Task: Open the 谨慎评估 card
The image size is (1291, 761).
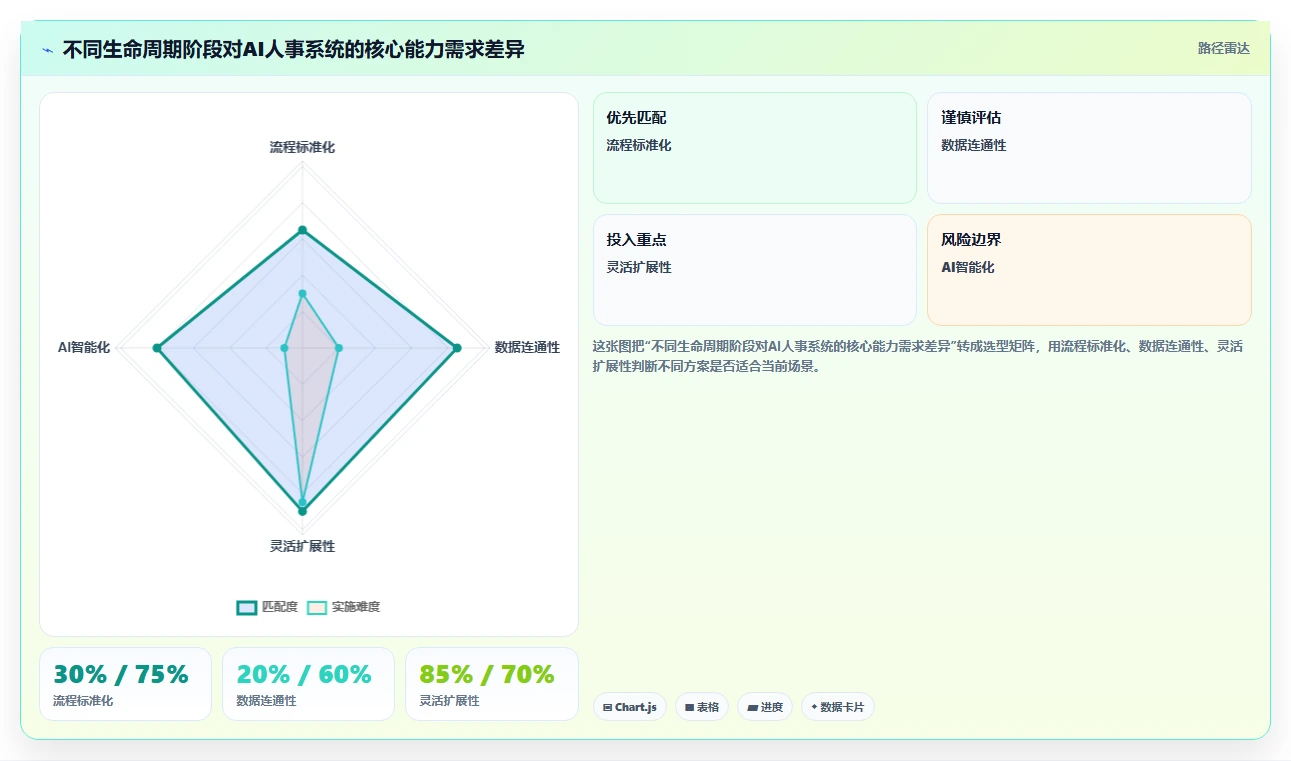Action: tap(1089, 148)
